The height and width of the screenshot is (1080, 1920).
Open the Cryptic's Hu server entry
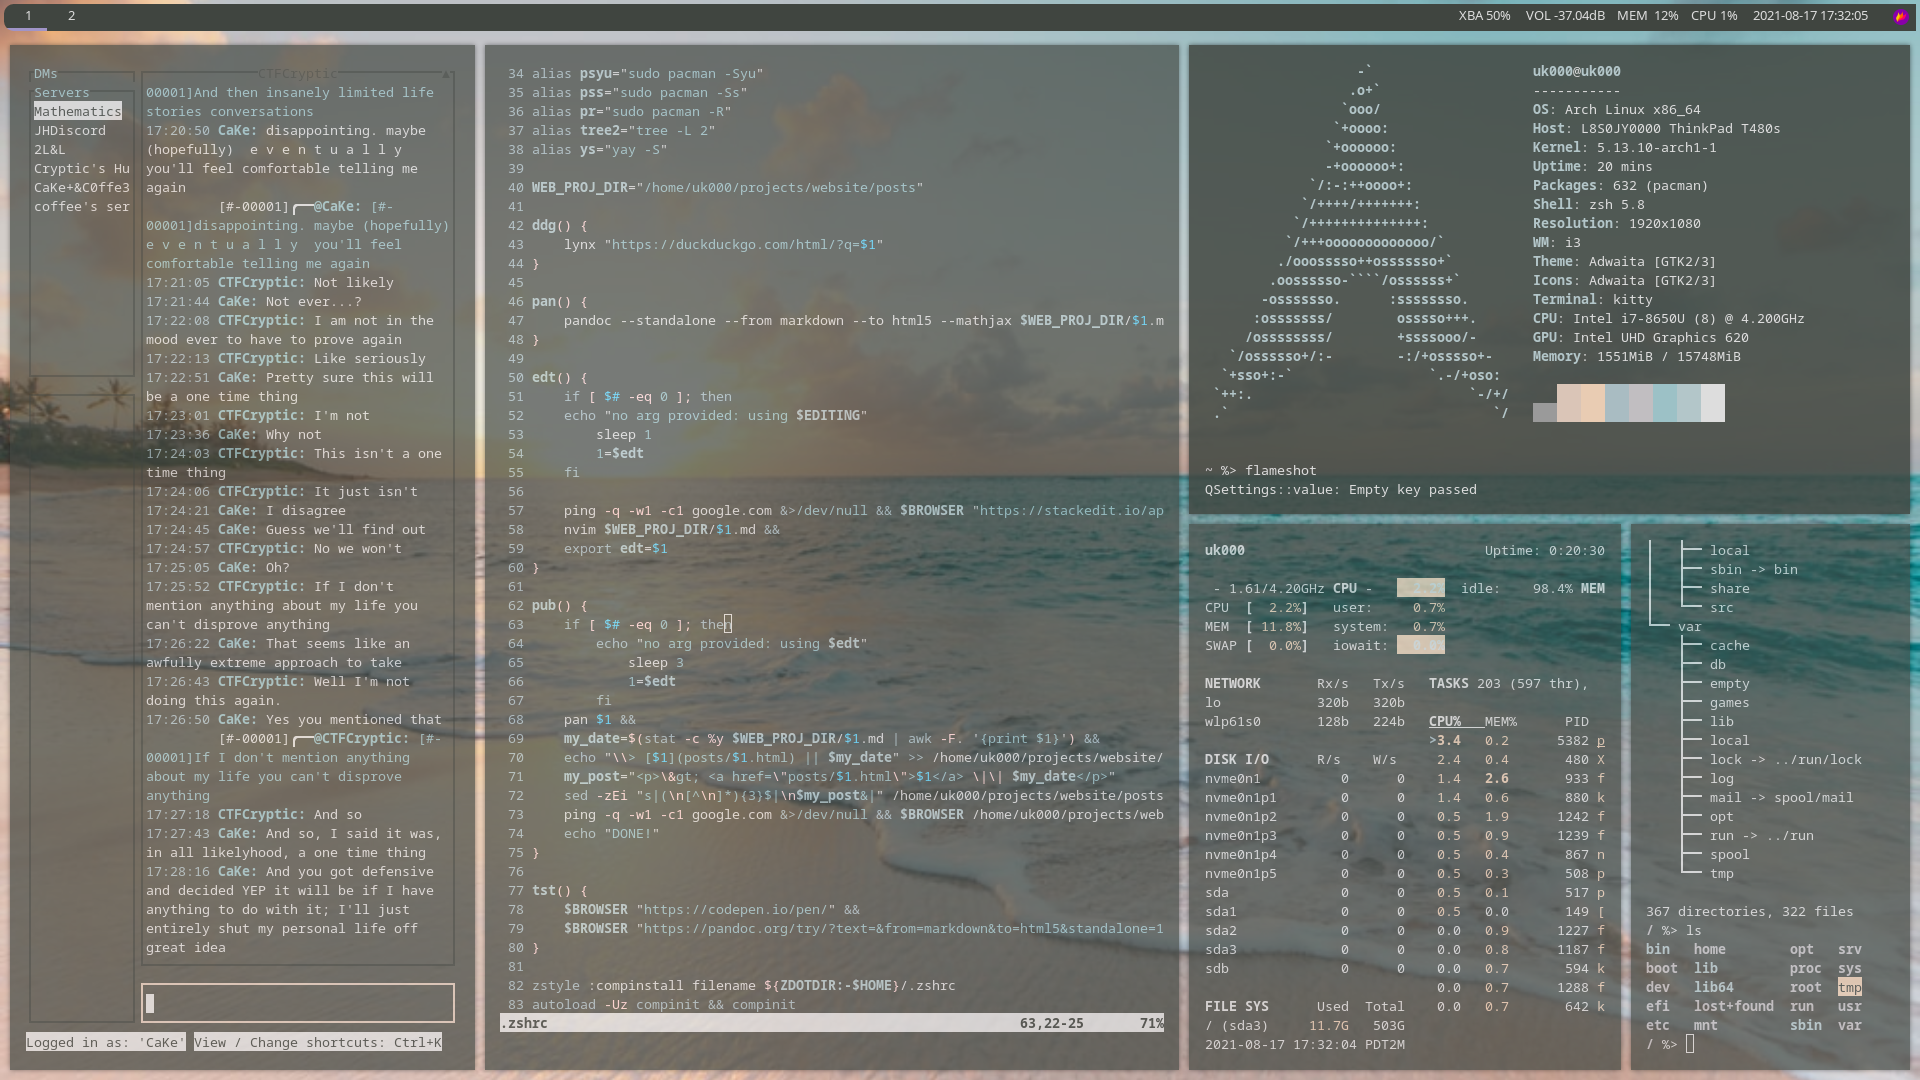82,169
